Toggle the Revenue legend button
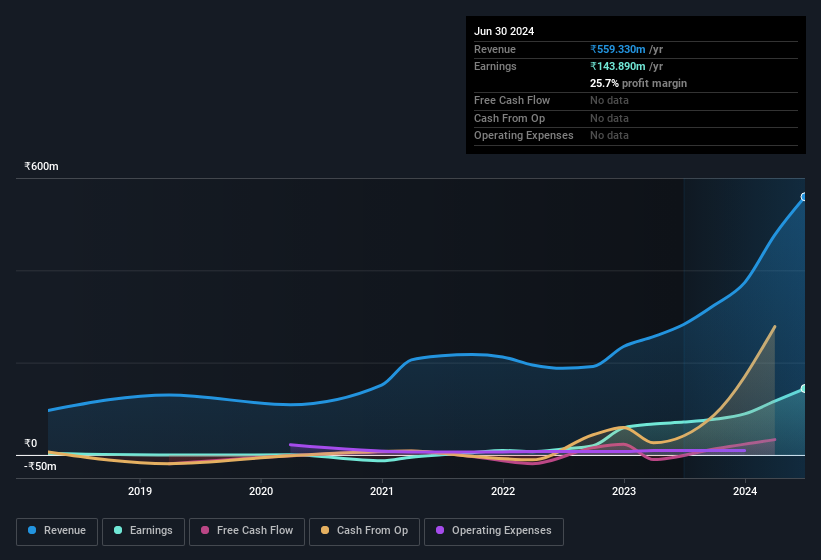821x560 pixels. tap(57, 531)
